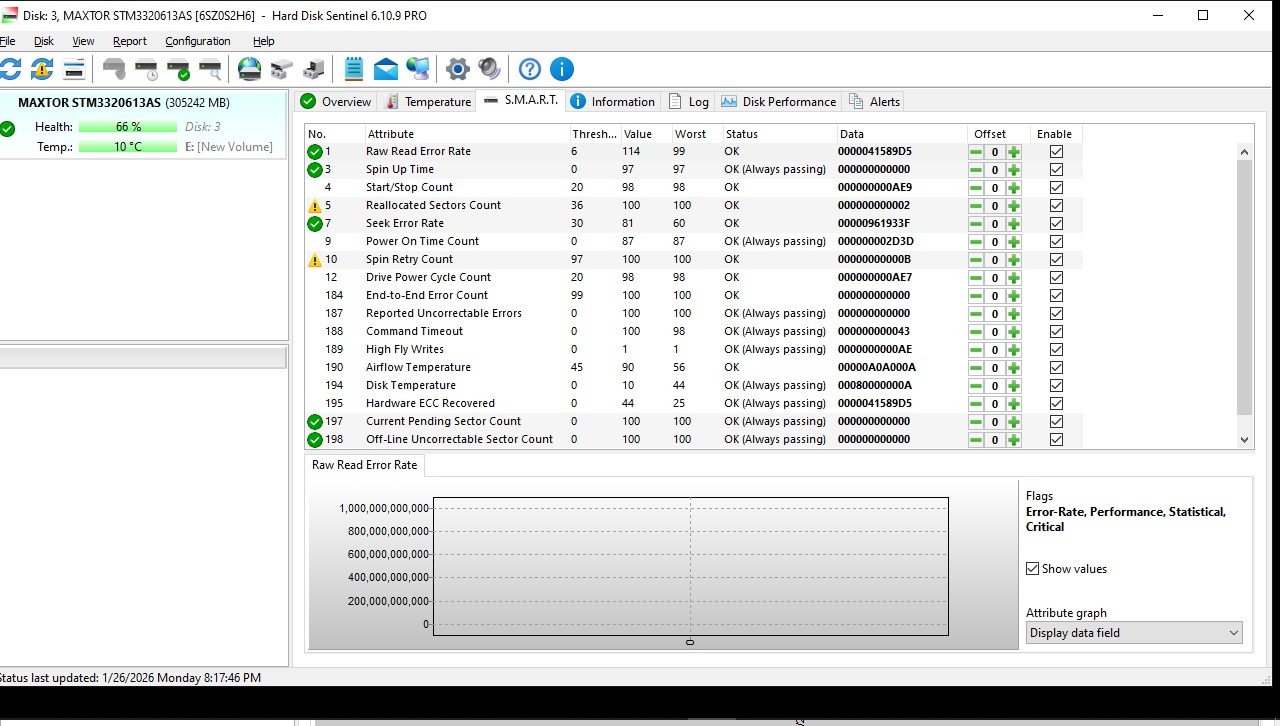Decrease offset for Spin Up Time
This screenshot has width=1280, height=726.
[976, 170]
